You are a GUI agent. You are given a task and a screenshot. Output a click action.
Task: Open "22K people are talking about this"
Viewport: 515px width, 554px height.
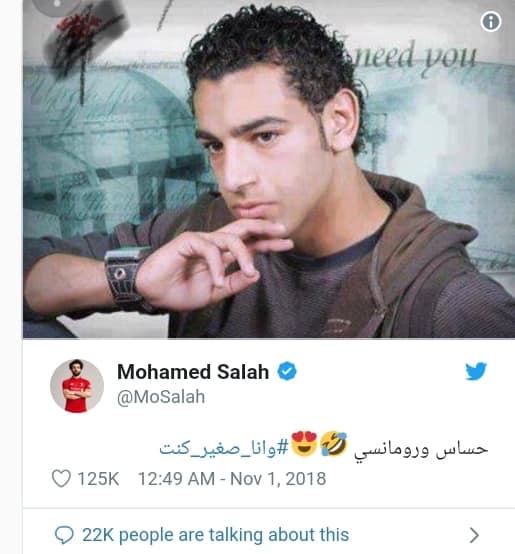click(215, 535)
